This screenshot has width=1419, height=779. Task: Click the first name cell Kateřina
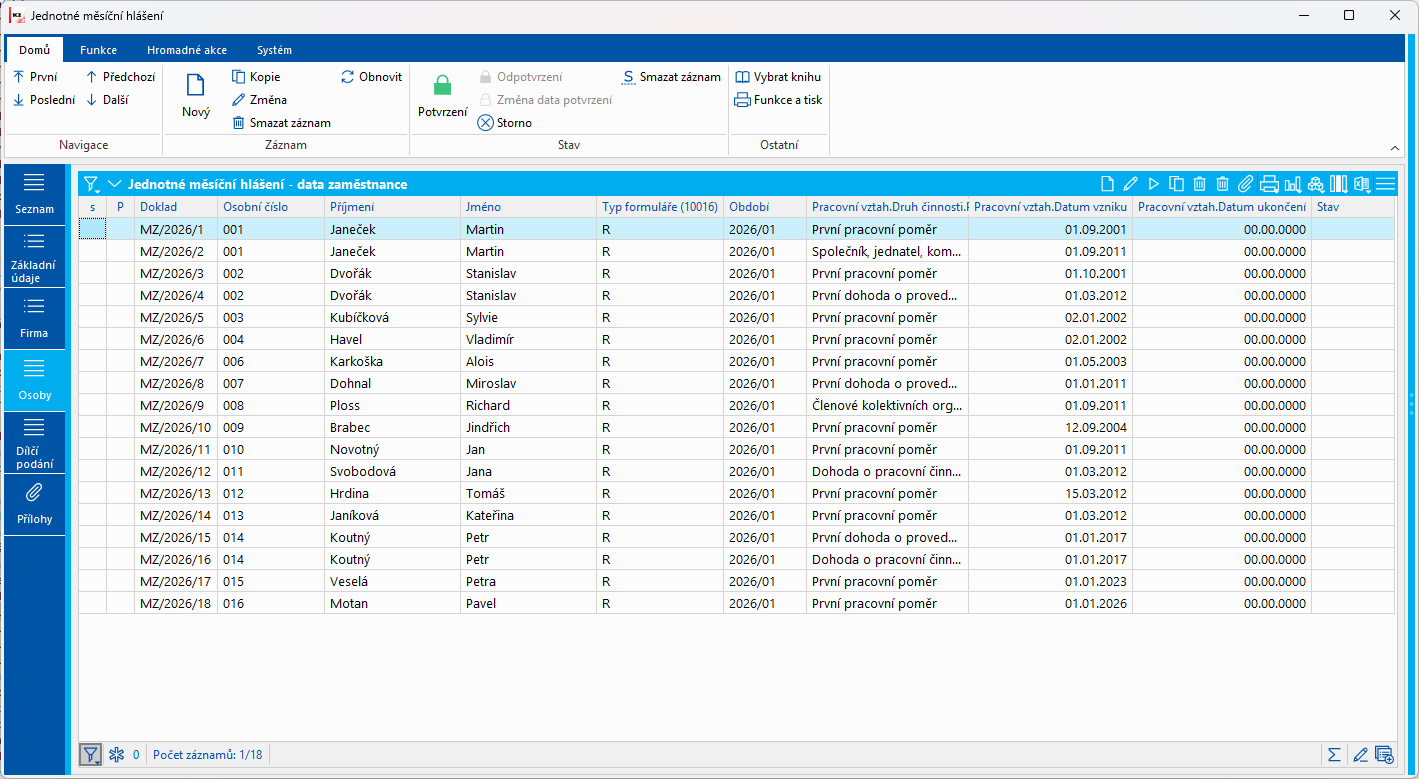click(528, 516)
